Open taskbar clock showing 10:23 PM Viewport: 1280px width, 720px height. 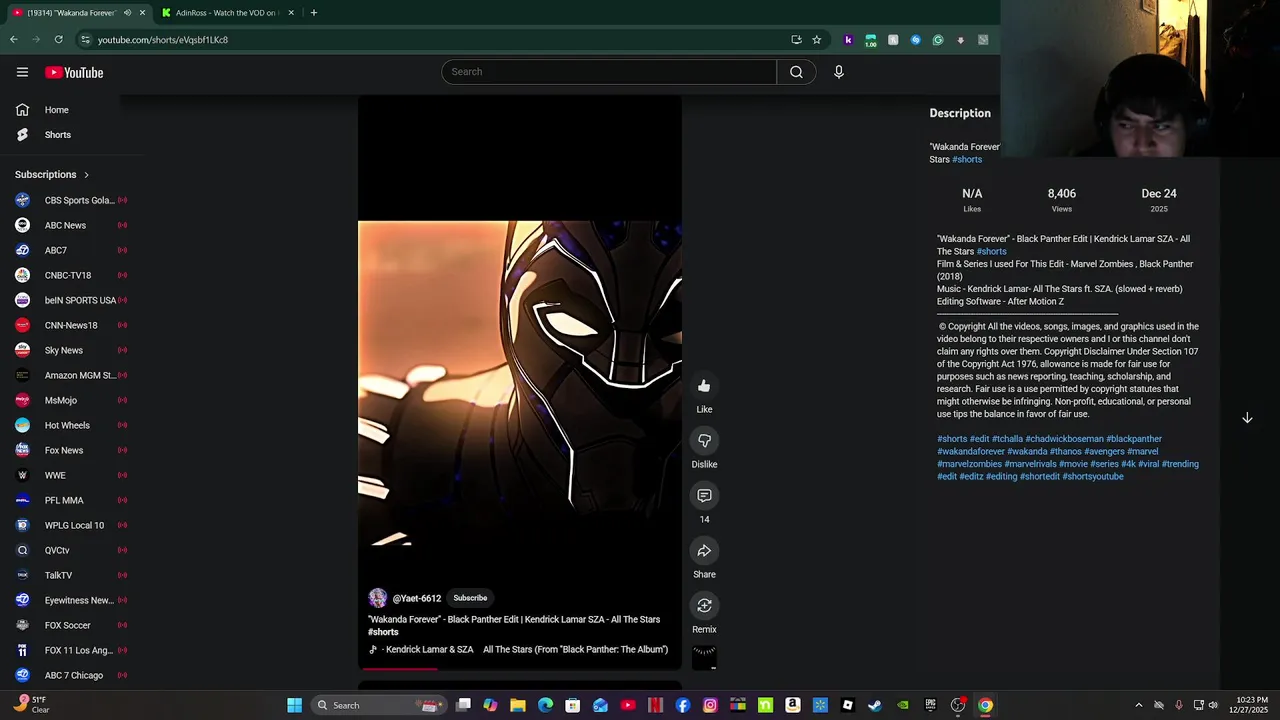1252,705
